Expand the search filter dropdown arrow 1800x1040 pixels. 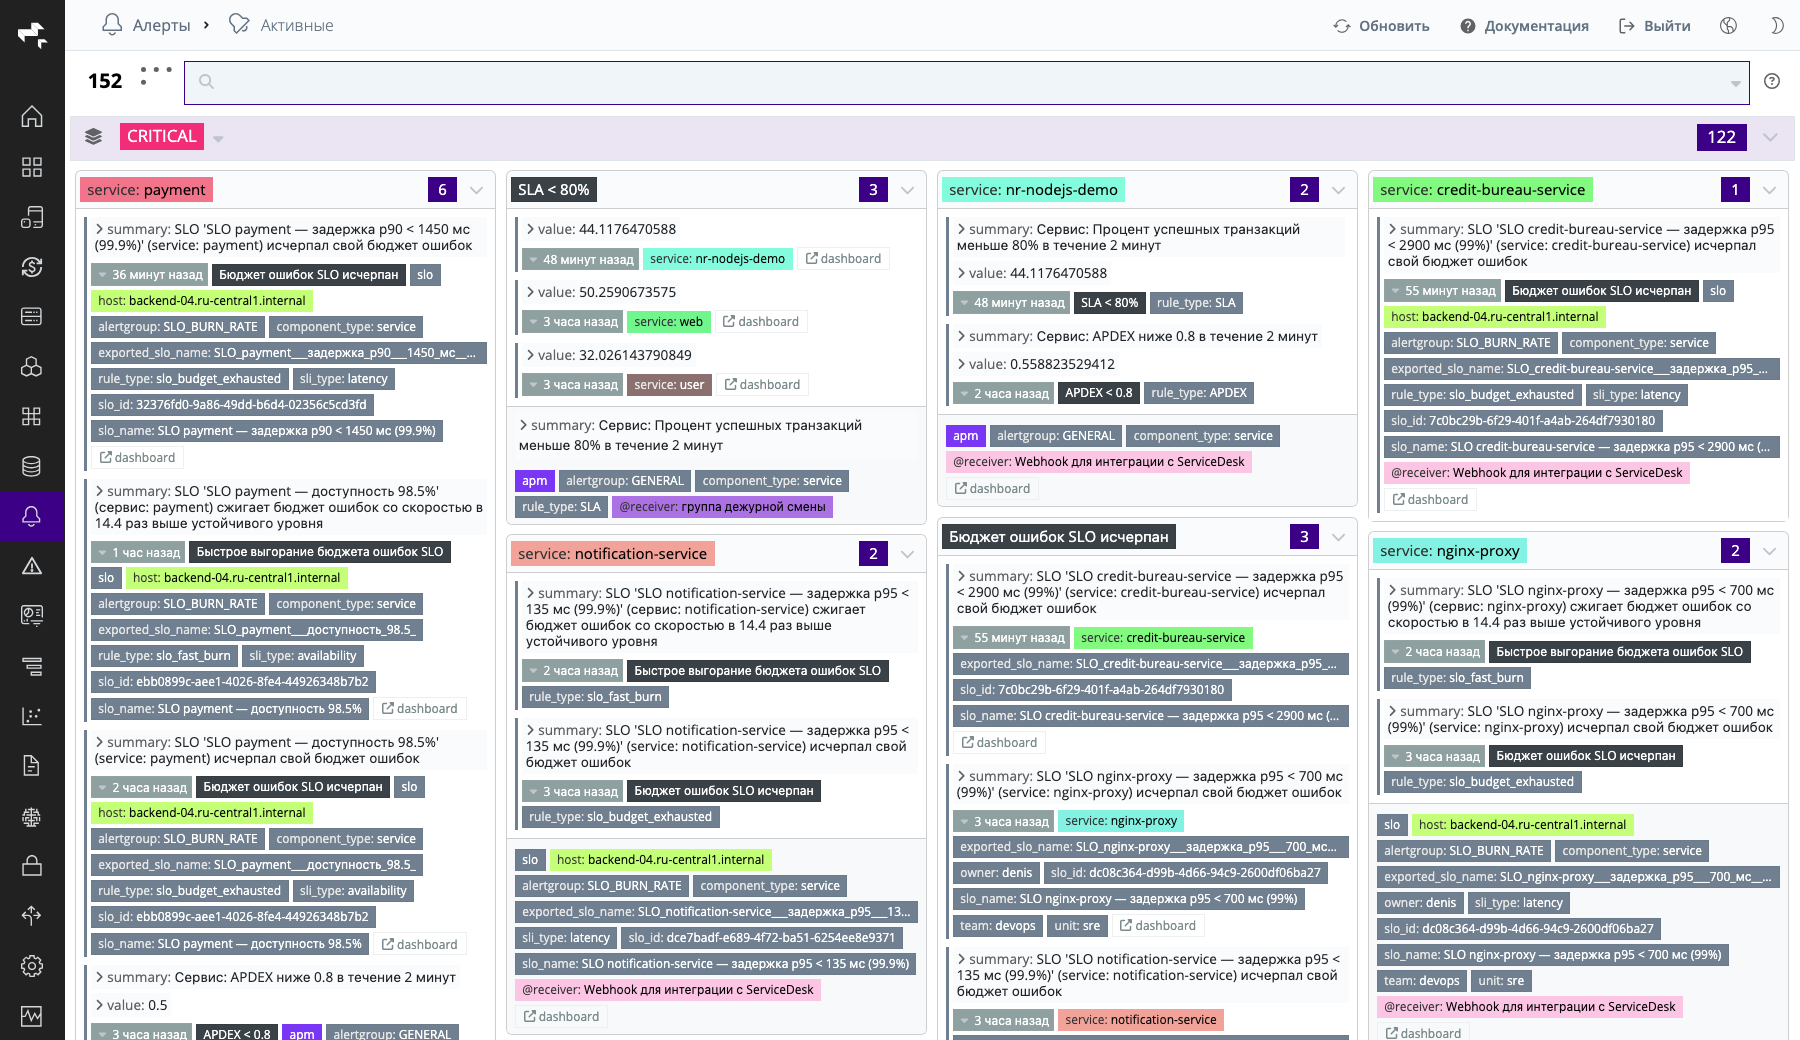(1736, 84)
